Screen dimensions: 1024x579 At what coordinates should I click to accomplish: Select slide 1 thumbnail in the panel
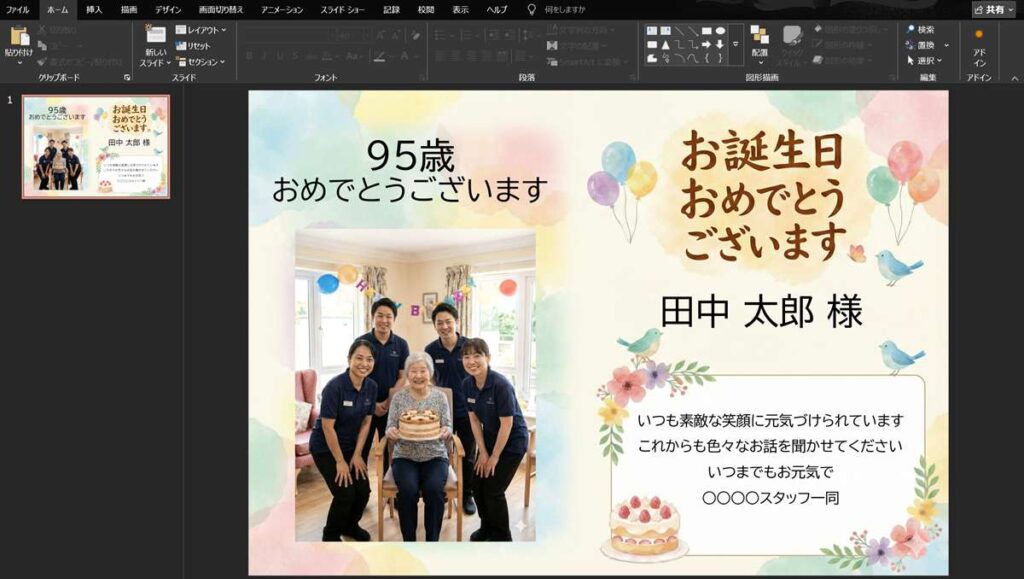tap(96, 147)
